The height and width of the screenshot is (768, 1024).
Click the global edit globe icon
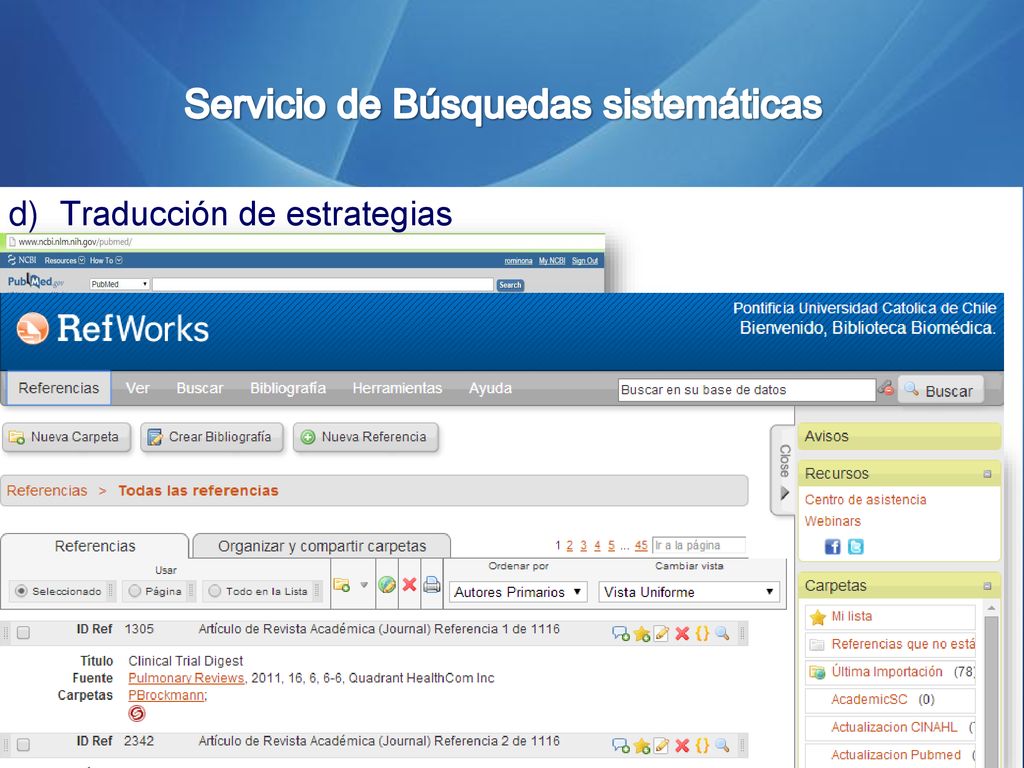point(387,584)
